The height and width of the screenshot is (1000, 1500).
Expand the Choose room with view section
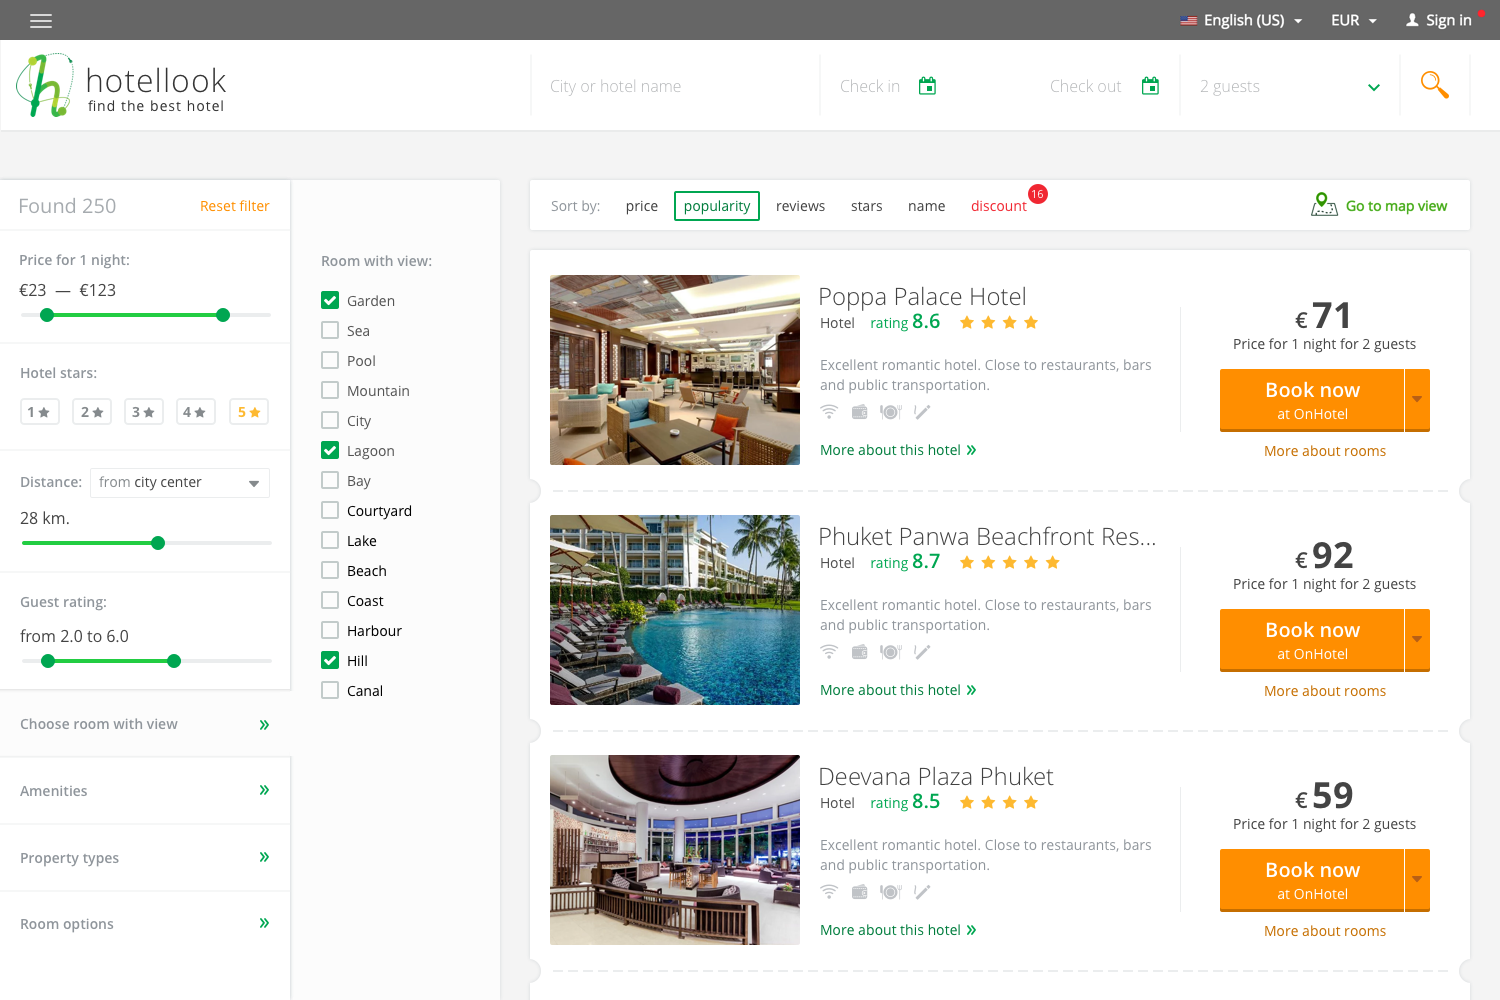(x=145, y=724)
